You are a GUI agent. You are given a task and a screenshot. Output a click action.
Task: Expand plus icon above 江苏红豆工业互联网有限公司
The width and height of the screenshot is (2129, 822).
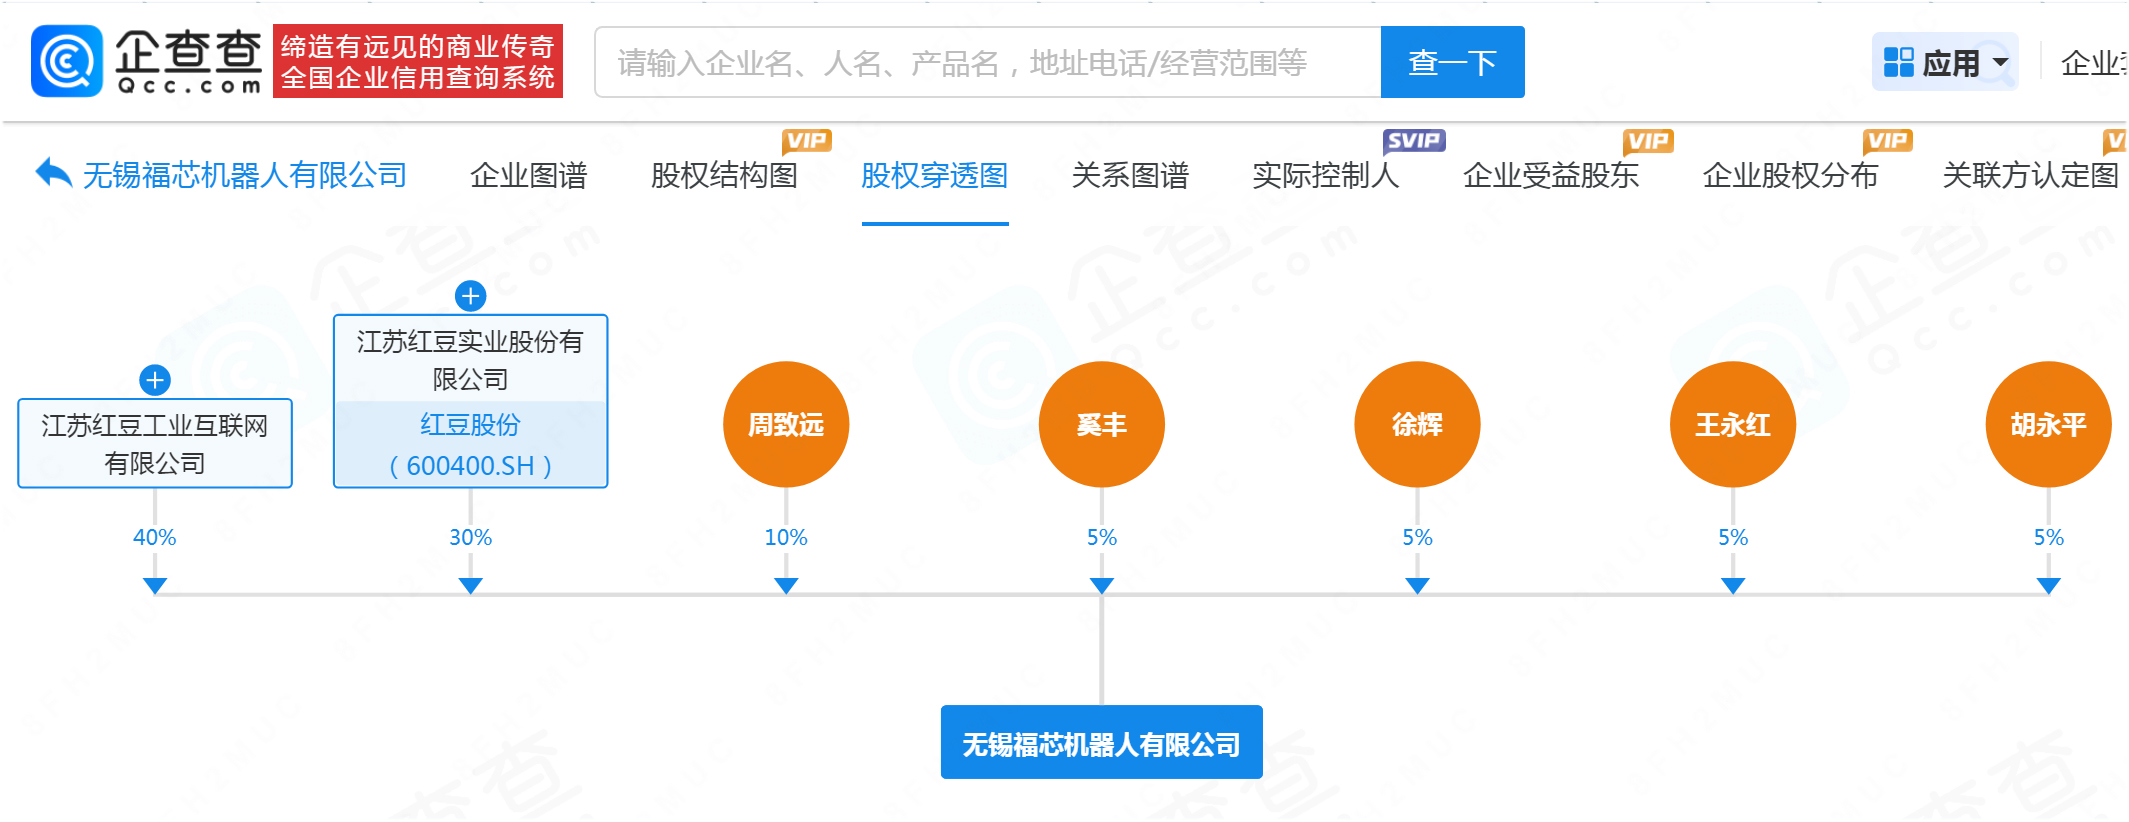[155, 380]
